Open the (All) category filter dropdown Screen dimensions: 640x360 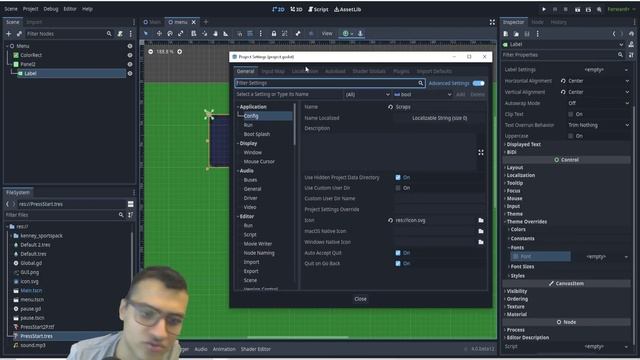[367, 95]
